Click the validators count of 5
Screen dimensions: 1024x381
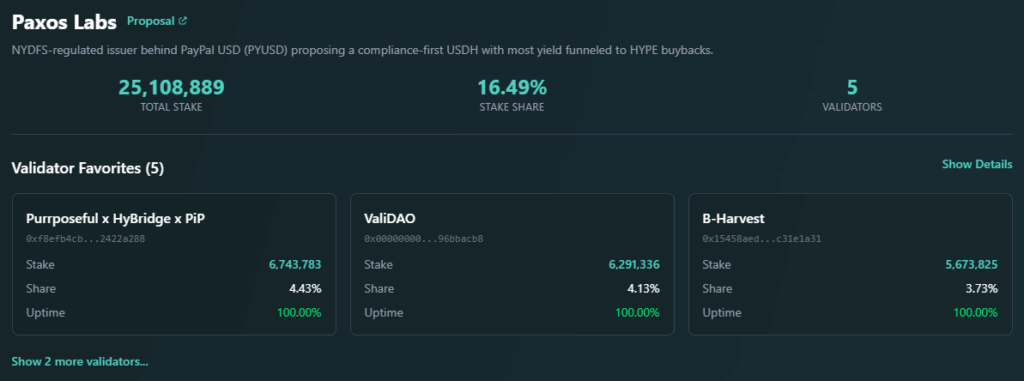point(852,88)
